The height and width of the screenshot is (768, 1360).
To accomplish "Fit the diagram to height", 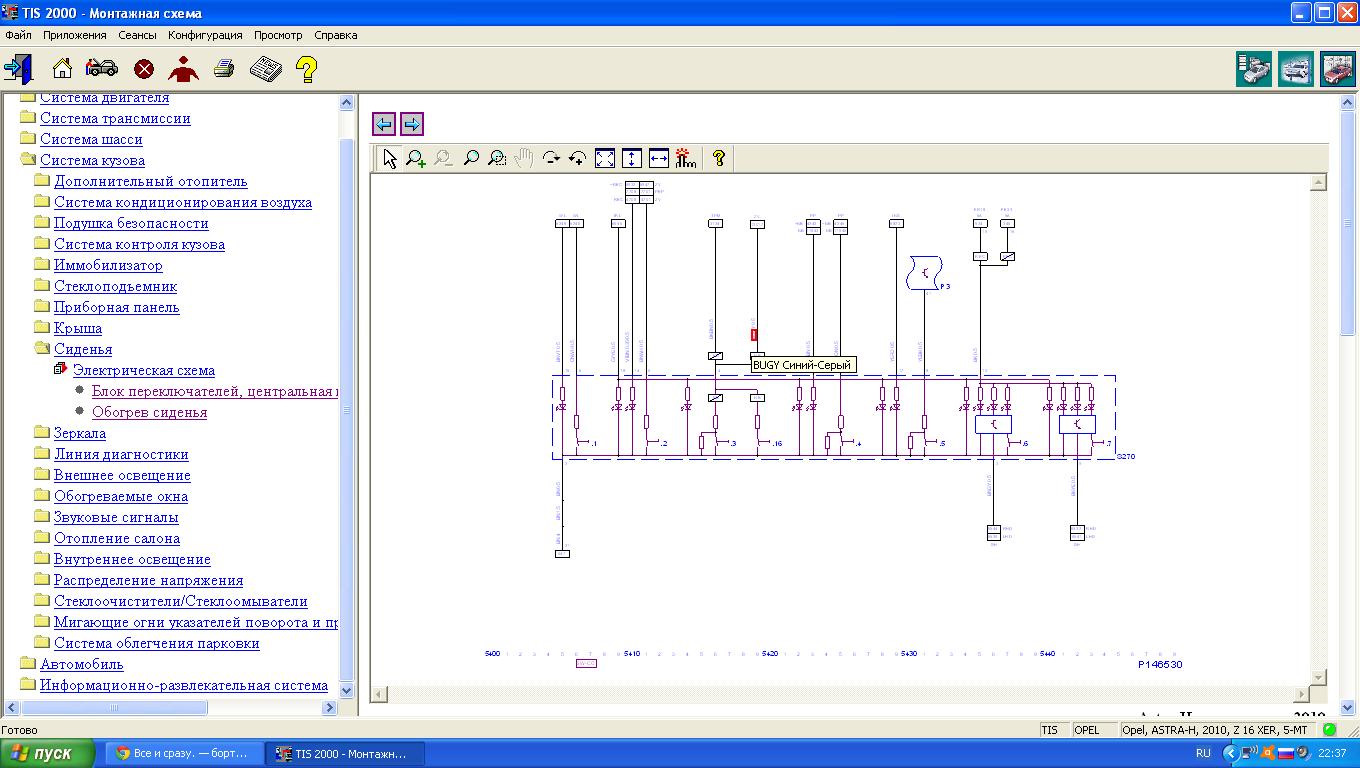I will point(632,158).
